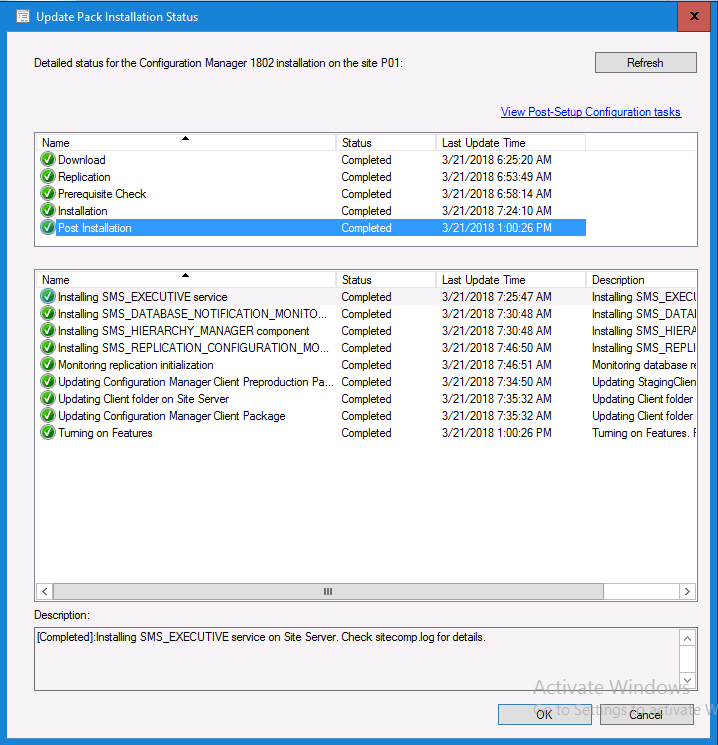Click the Description box scroll down arrow
This screenshot has height=745, width=718.
pyautogui.click(x=687, y=680)
